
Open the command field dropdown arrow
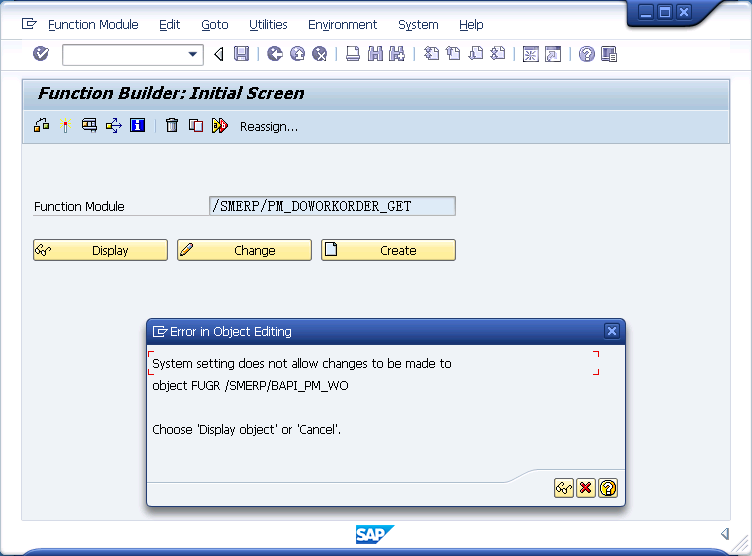point(193,54)
